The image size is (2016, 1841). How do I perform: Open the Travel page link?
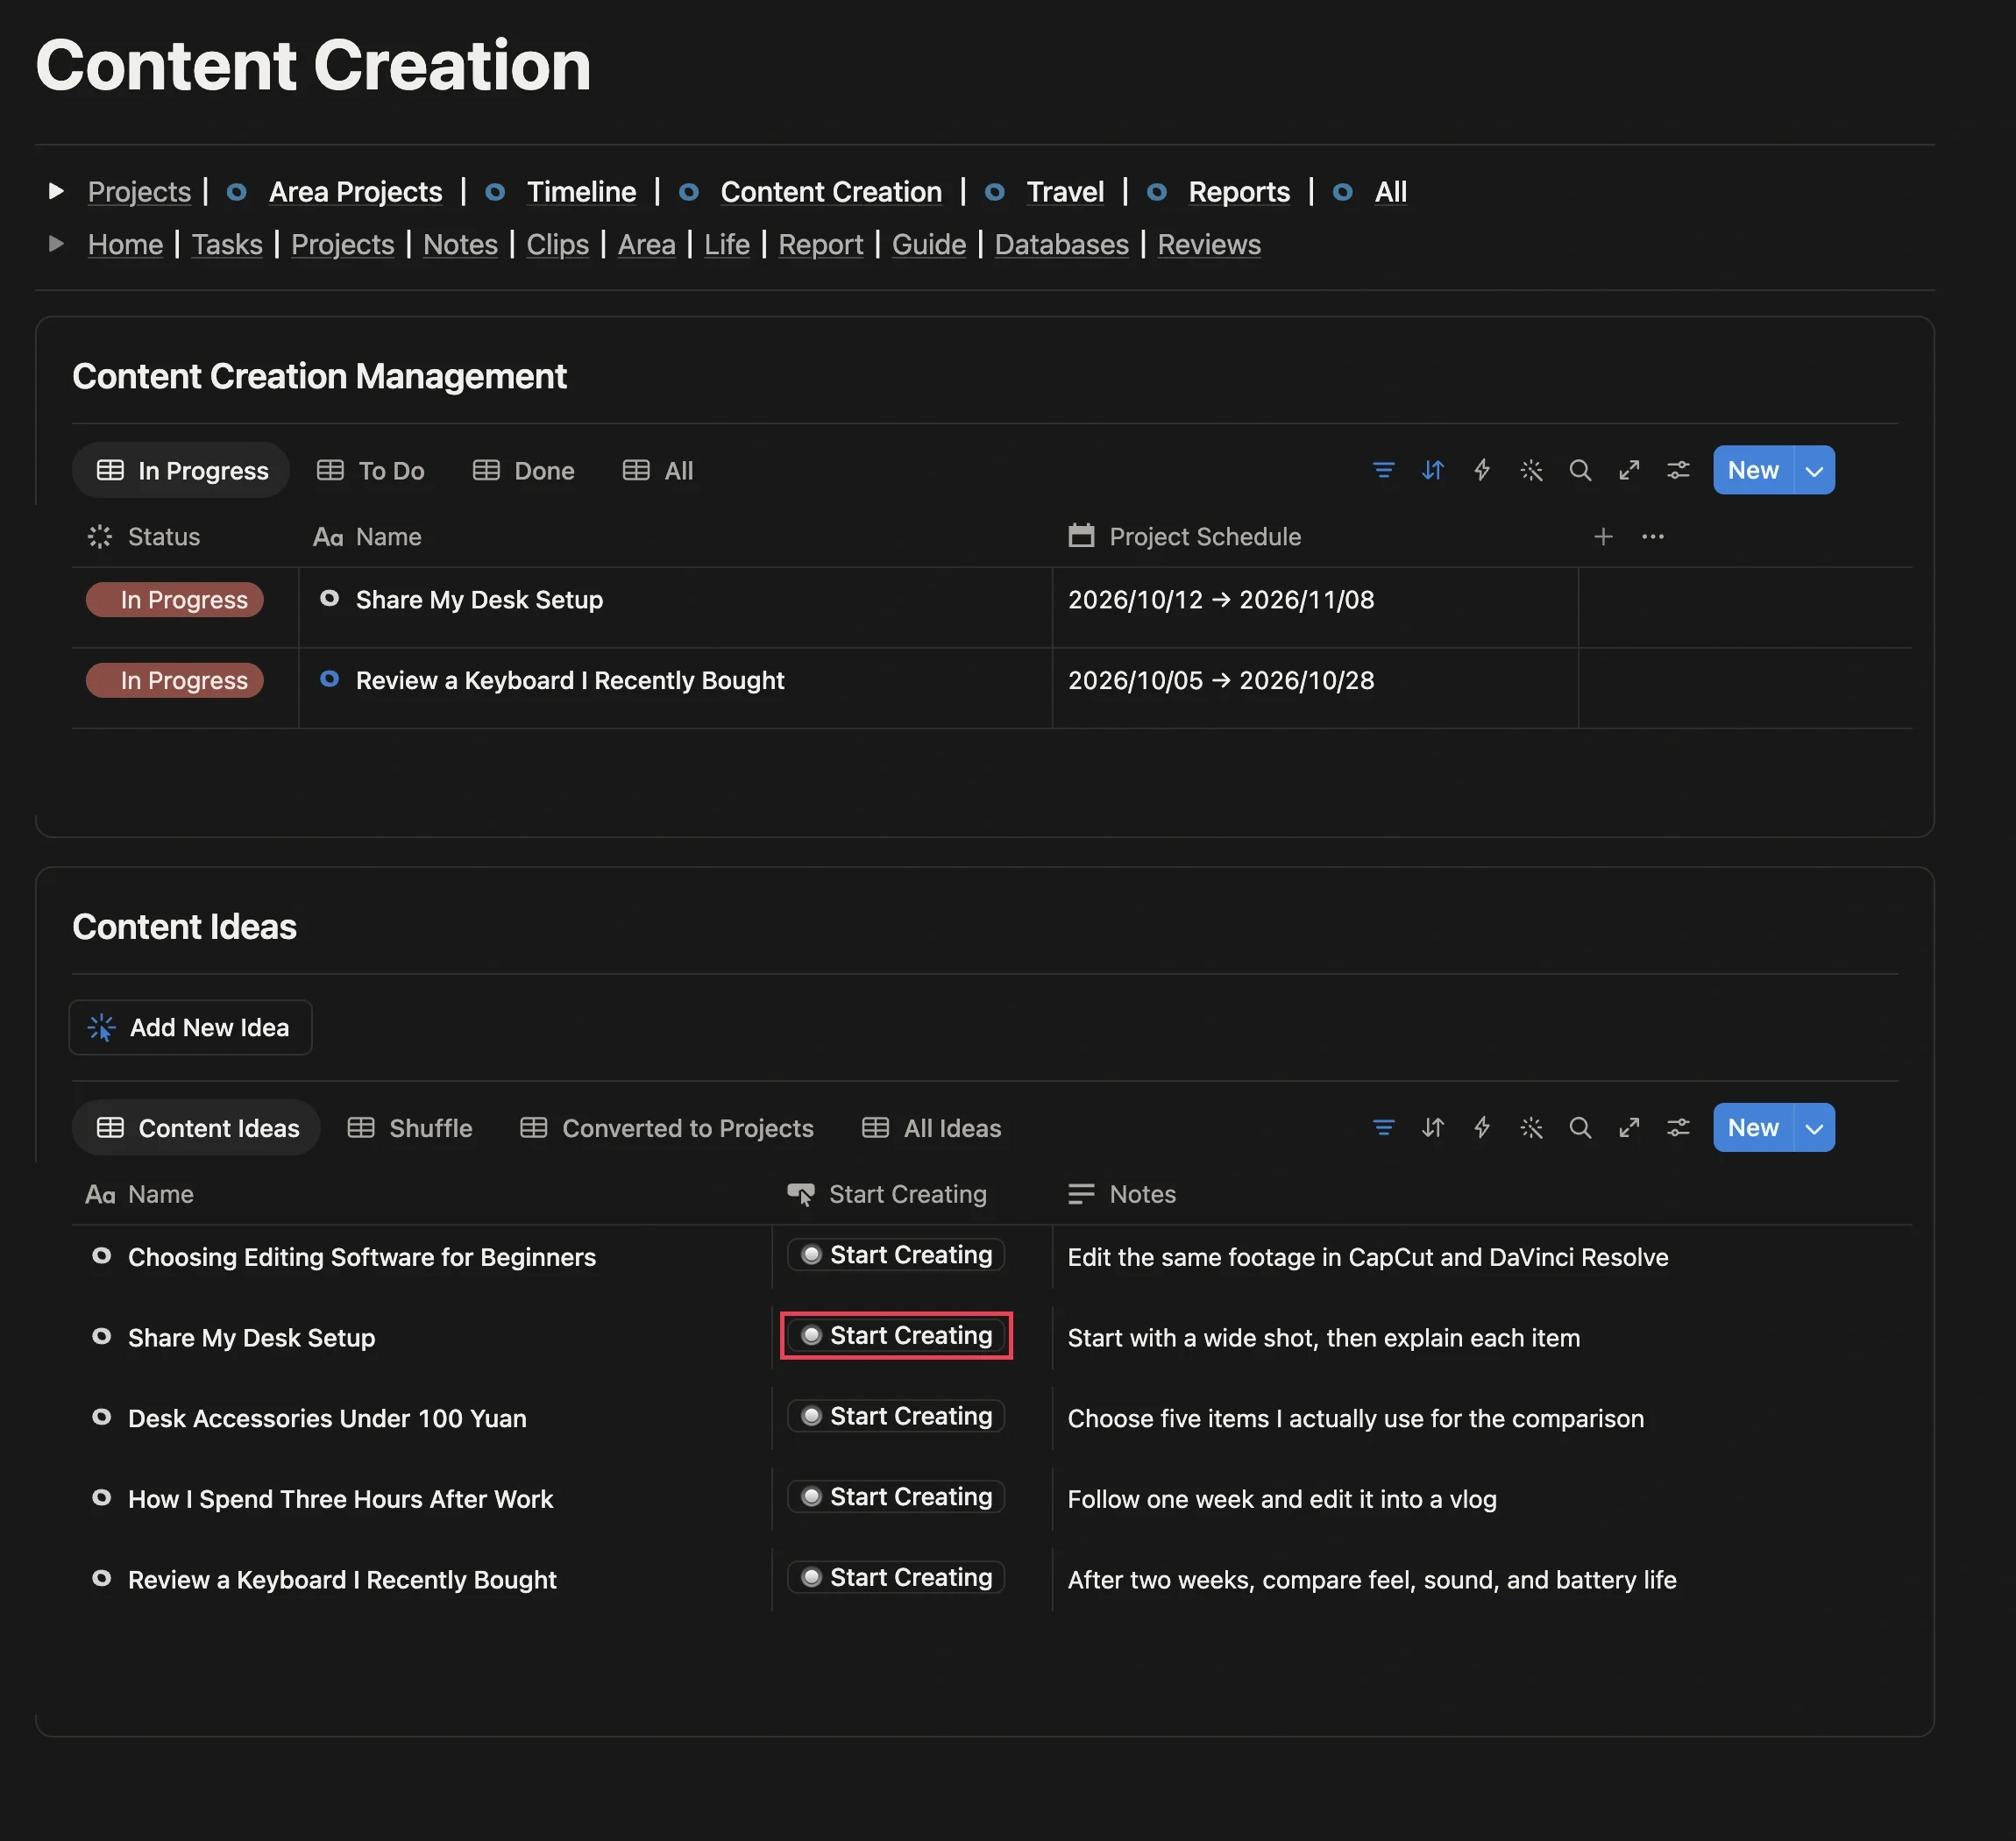pyautogui.click(x=1065, y=192)
